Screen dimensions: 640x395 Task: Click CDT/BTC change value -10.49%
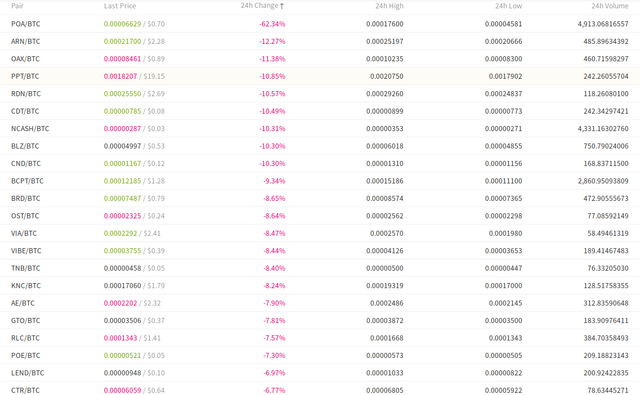pos(272,111)
